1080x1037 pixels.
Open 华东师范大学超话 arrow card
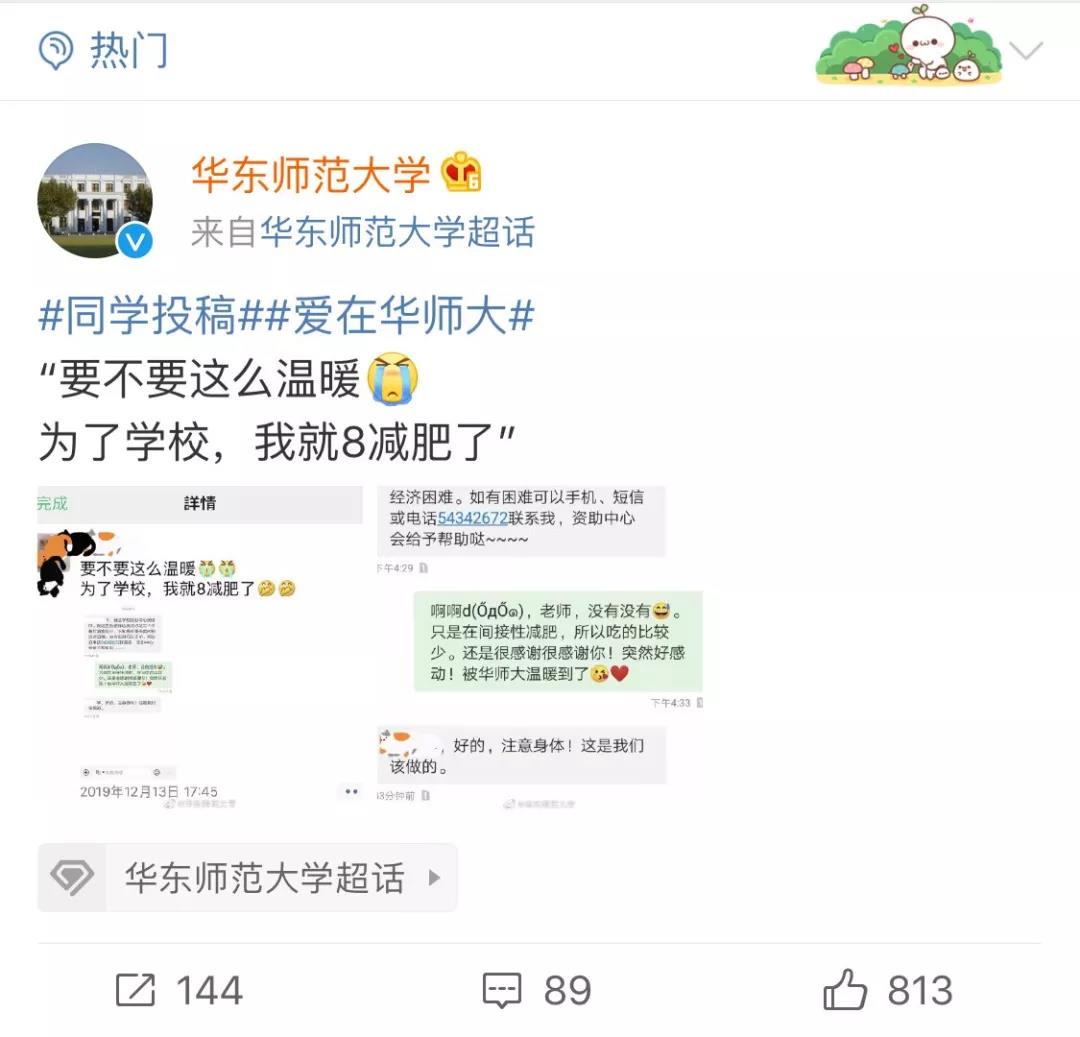click(247, 877)
